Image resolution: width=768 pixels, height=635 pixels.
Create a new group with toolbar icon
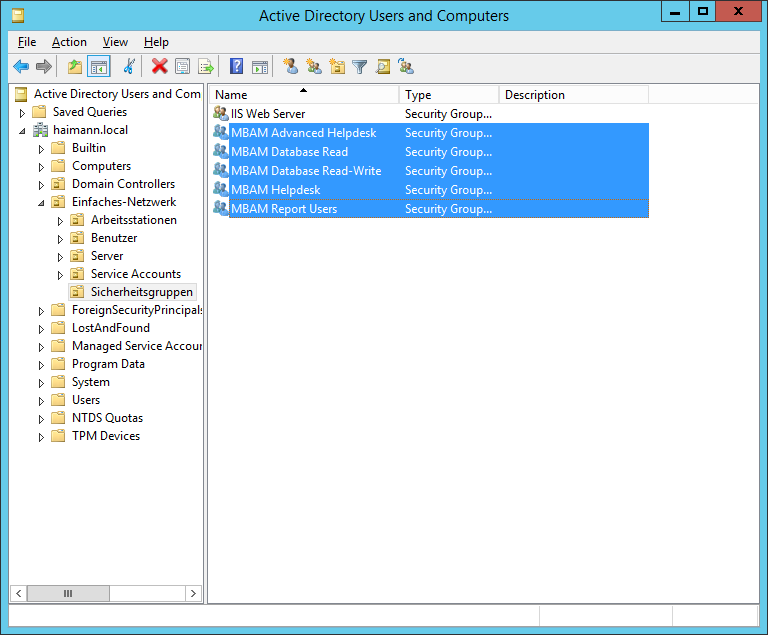313,66
